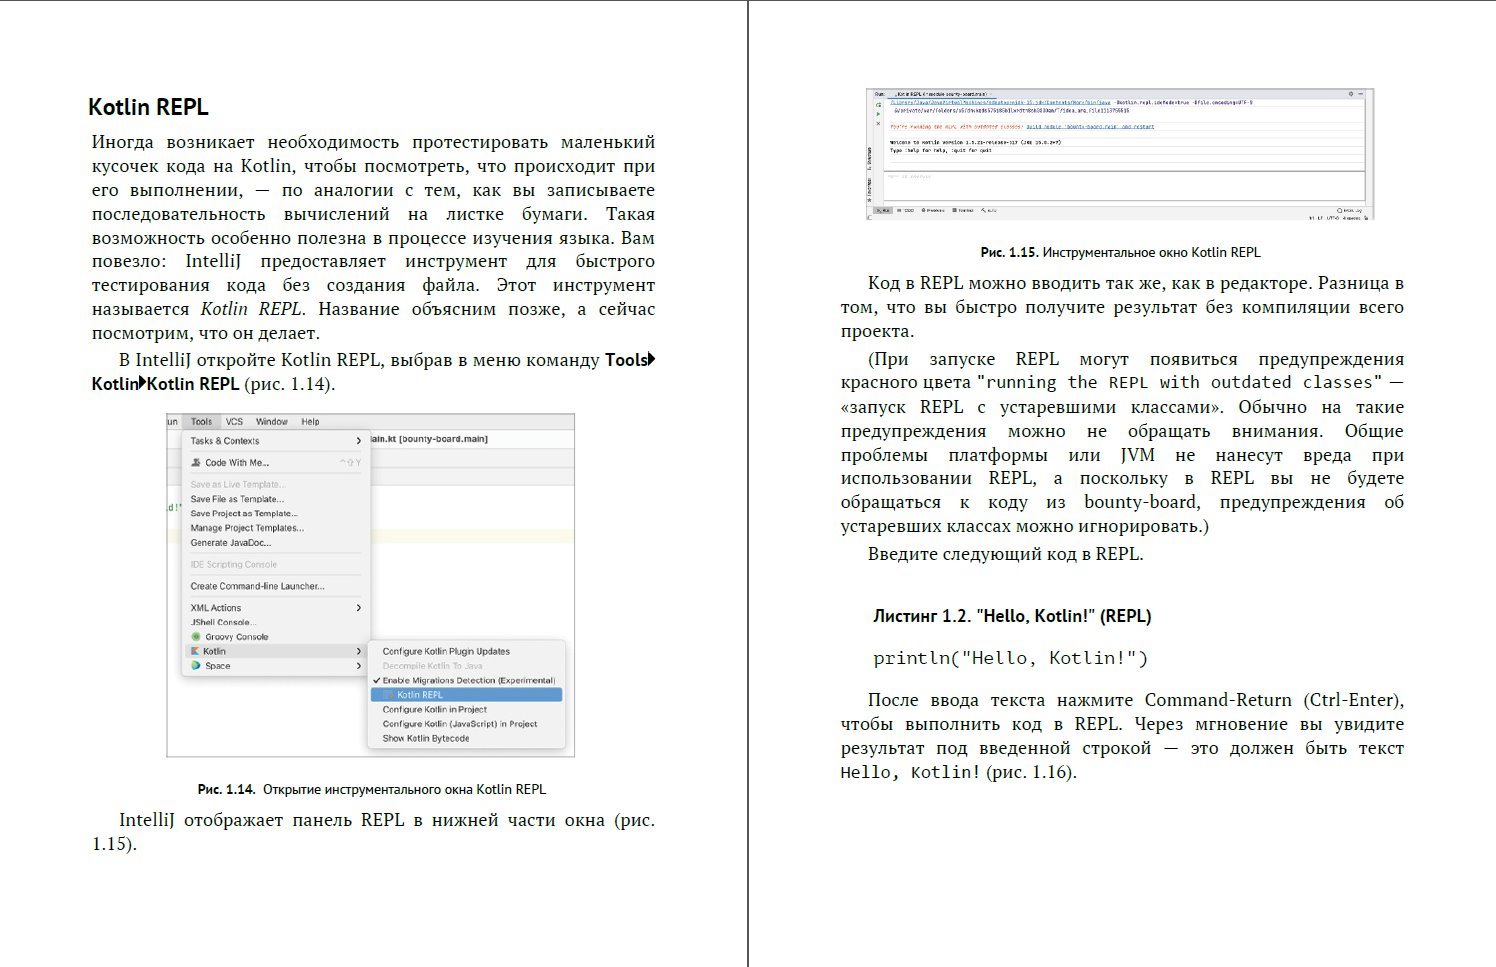Image resolution: width=1496 pixels, height=967 pixels.
Task: Expand the XML Actions submenu arrow
Action: point(358,608)
